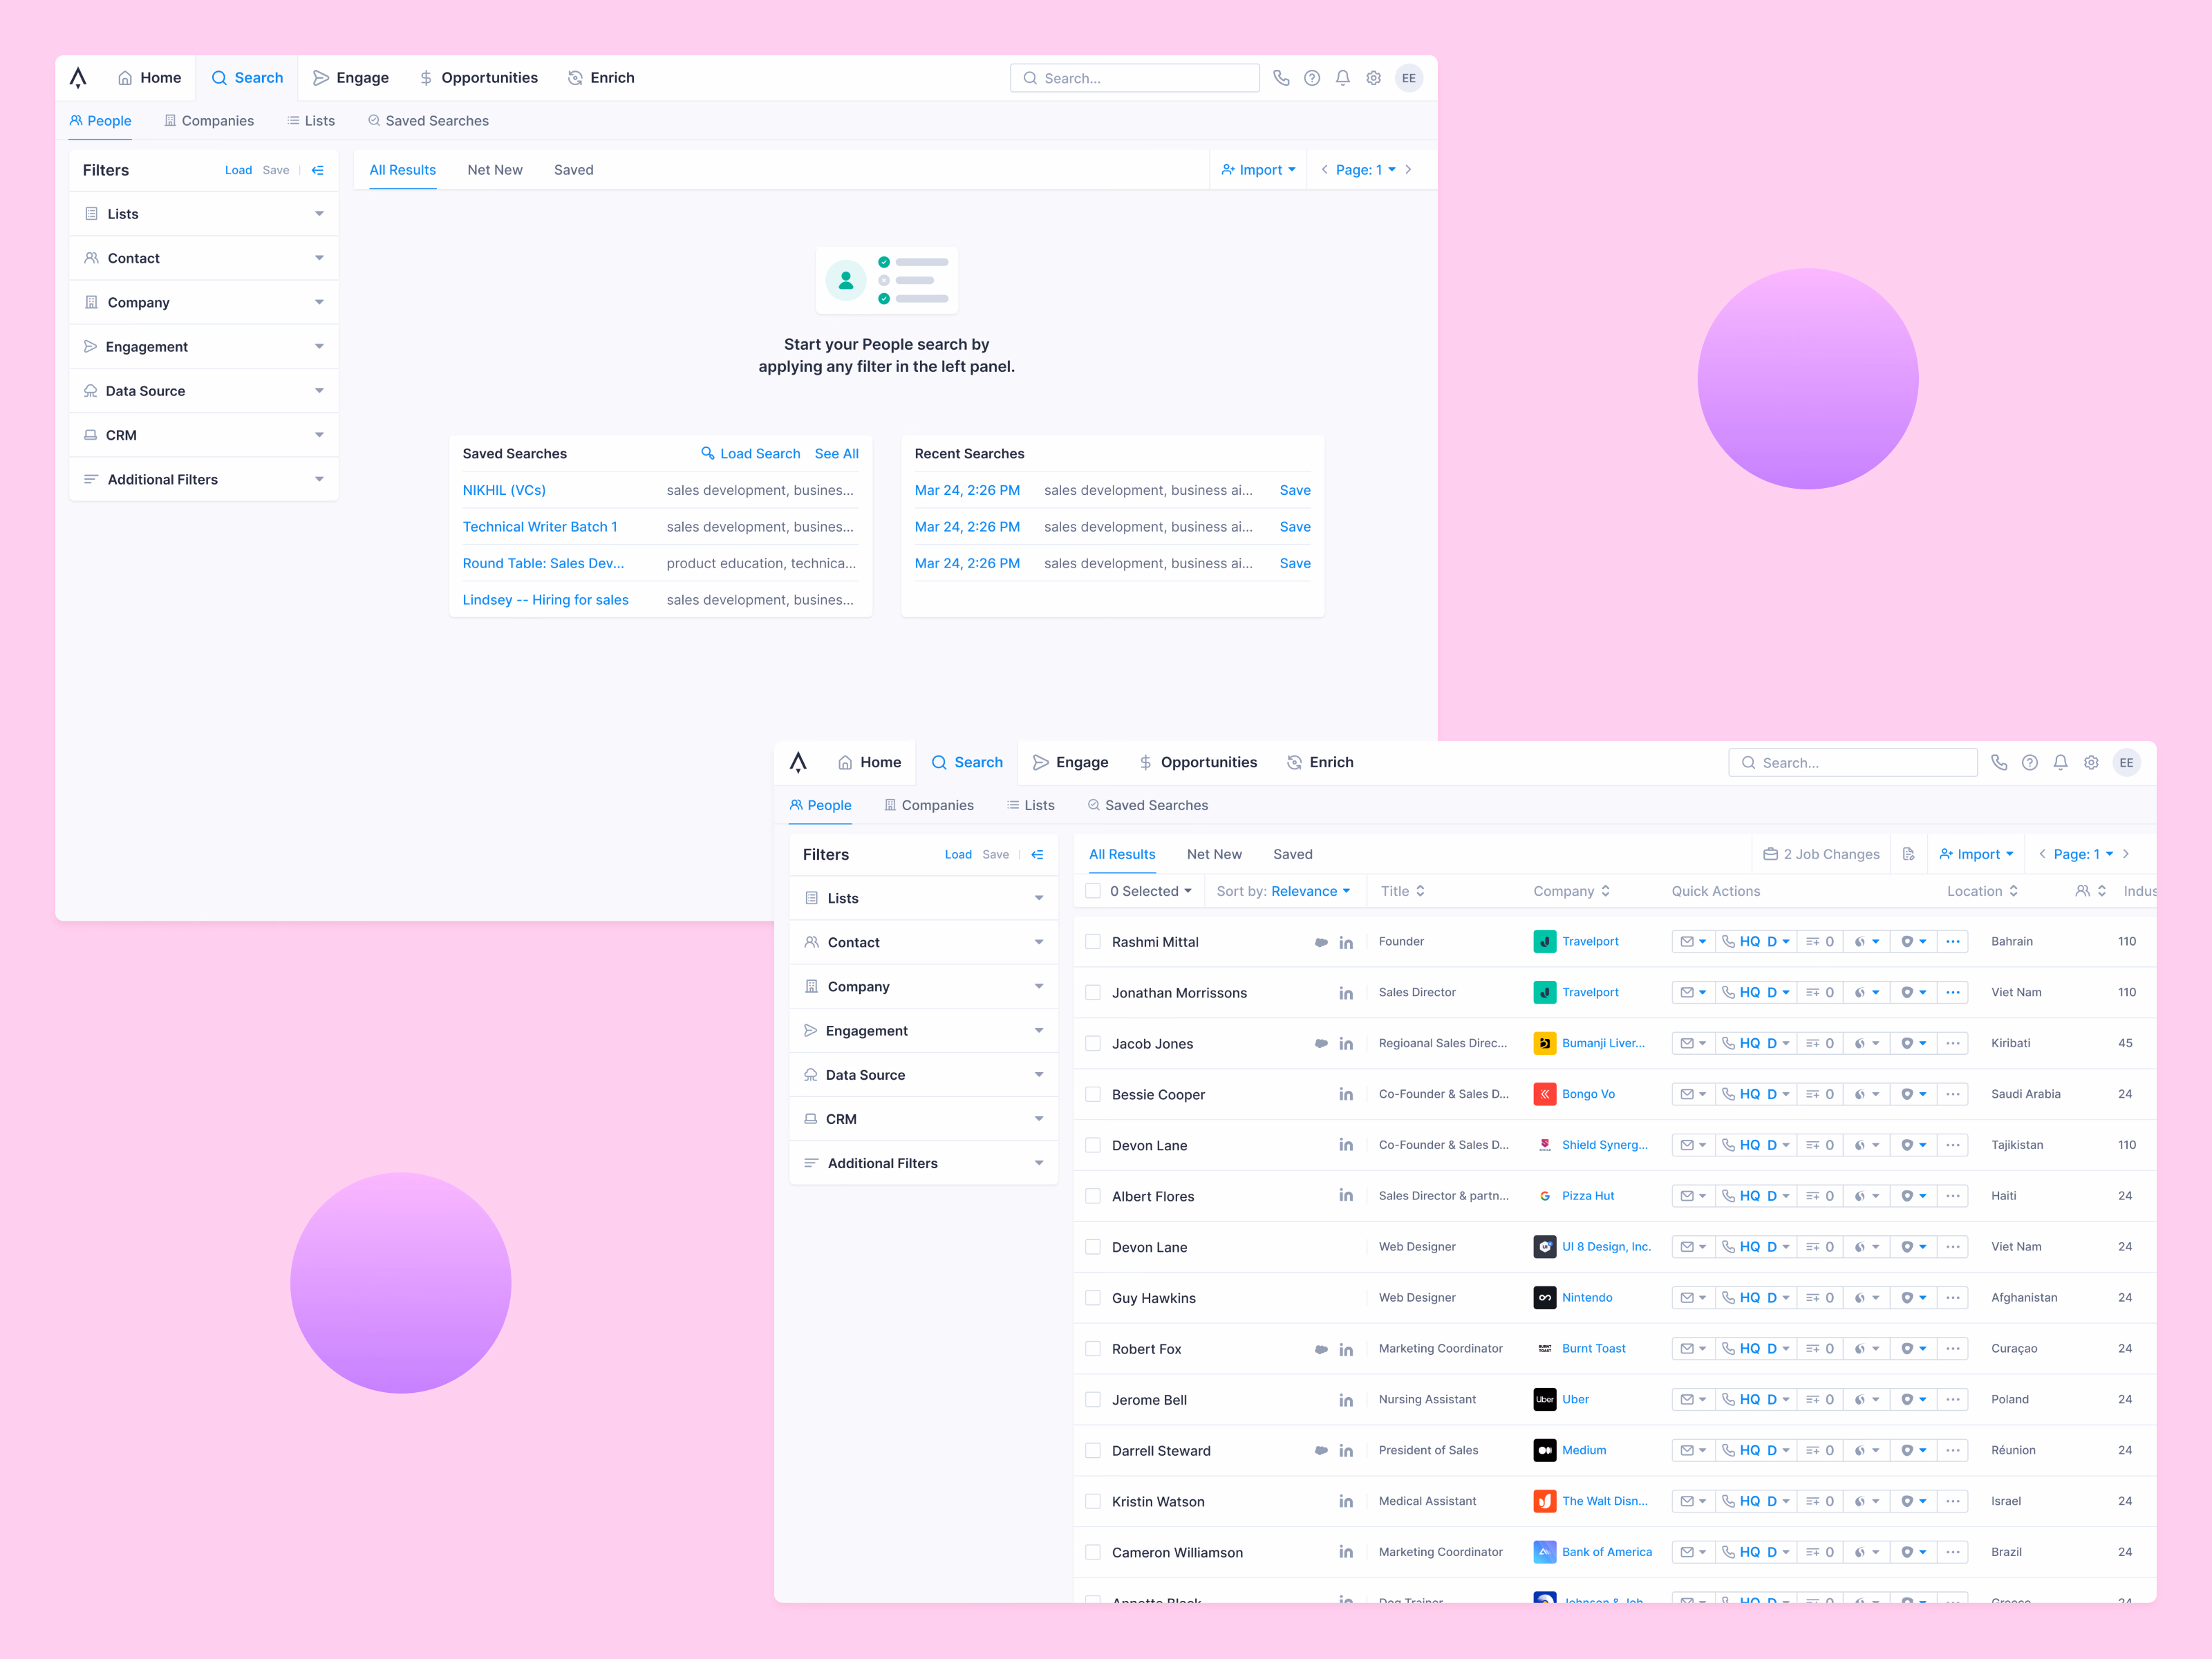
Task: Open notifications bell in back window
Action: pos(1343,78)
